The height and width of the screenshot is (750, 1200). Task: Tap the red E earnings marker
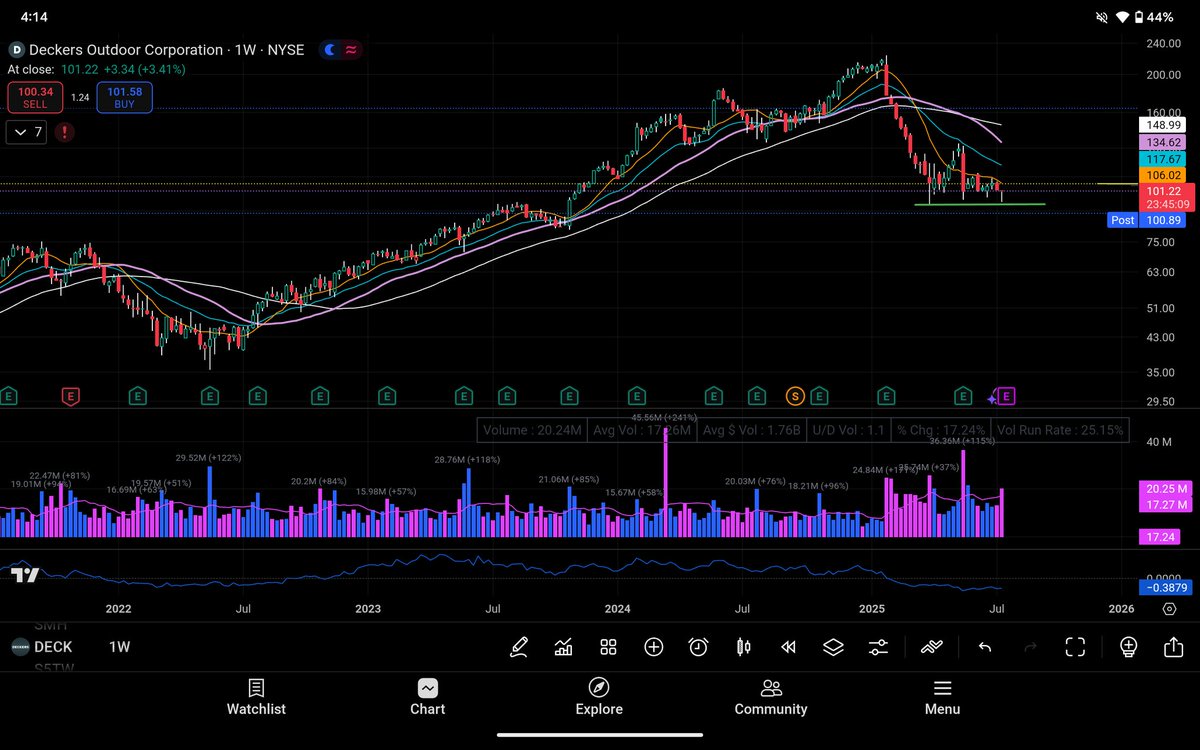(70, 397)
